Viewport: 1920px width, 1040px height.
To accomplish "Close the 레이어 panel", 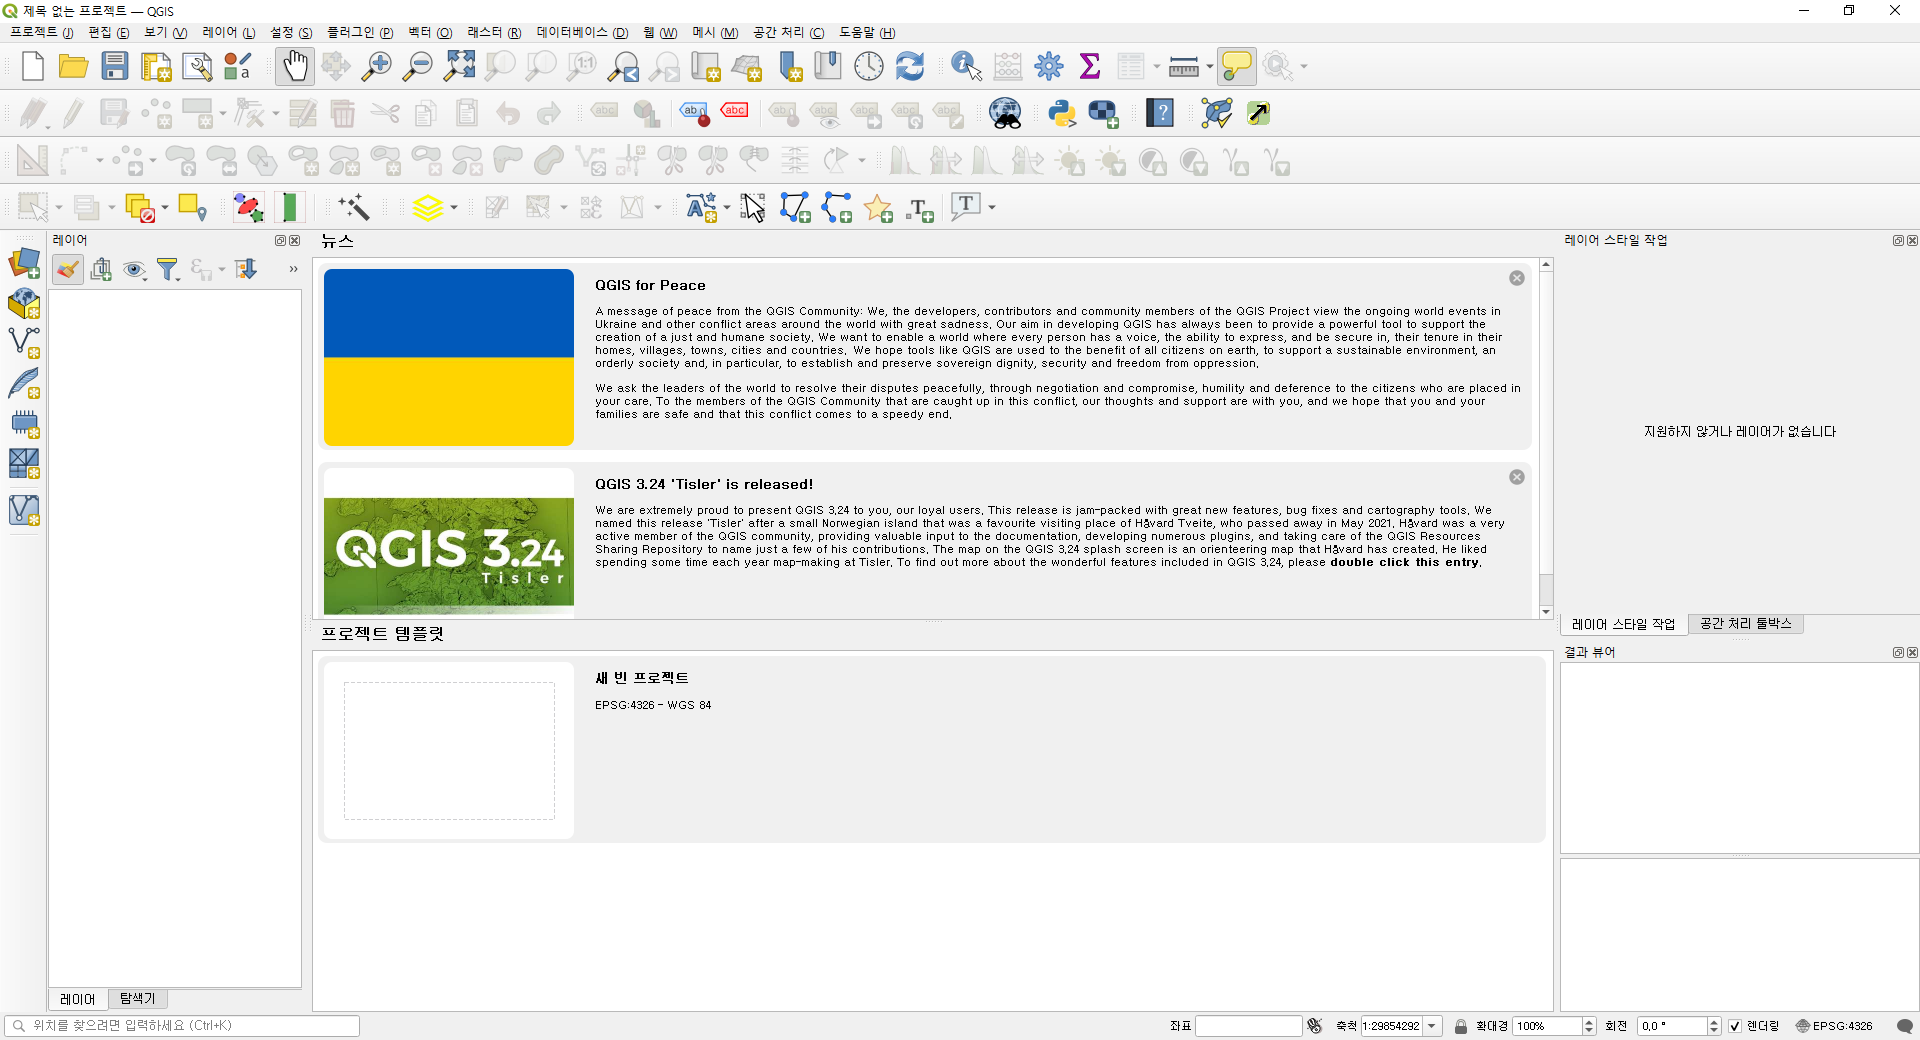I will (295, 241).
